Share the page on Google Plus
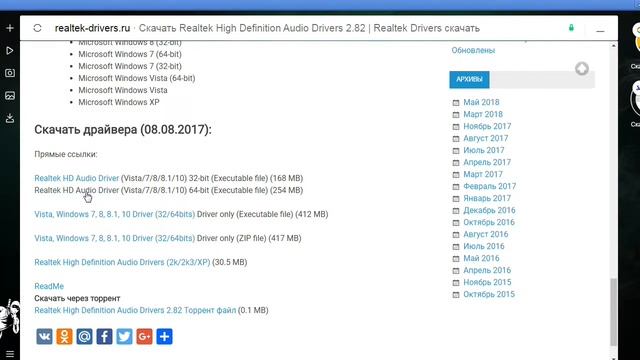 [x=144, y=337]
